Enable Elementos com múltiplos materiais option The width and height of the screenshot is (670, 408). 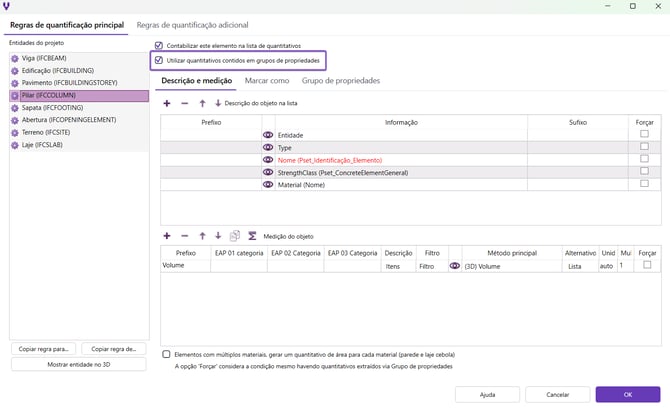(166, 354)
